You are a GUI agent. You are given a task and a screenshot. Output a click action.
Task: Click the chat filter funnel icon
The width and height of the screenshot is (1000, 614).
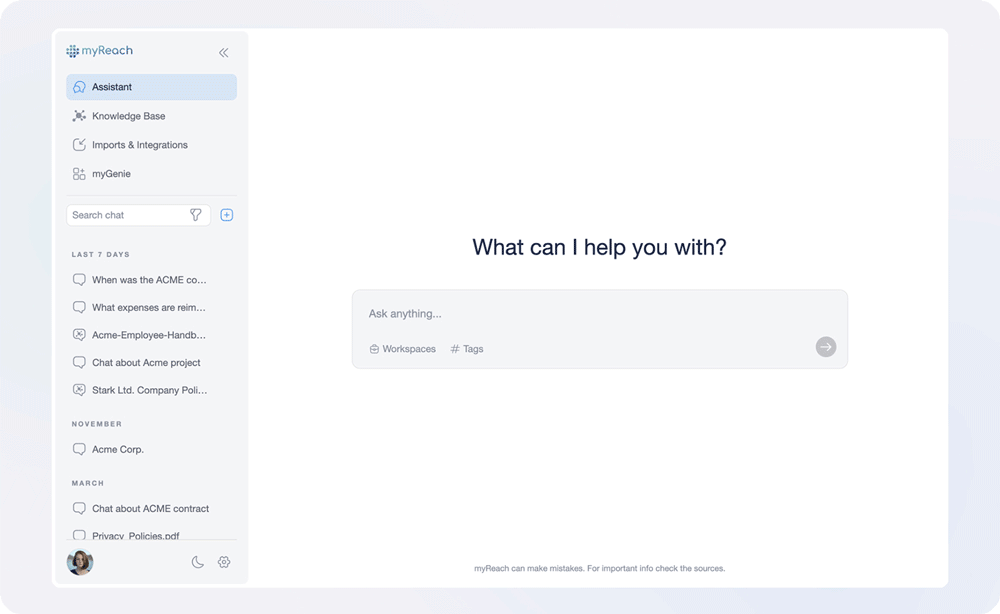(x=196, y=215)
